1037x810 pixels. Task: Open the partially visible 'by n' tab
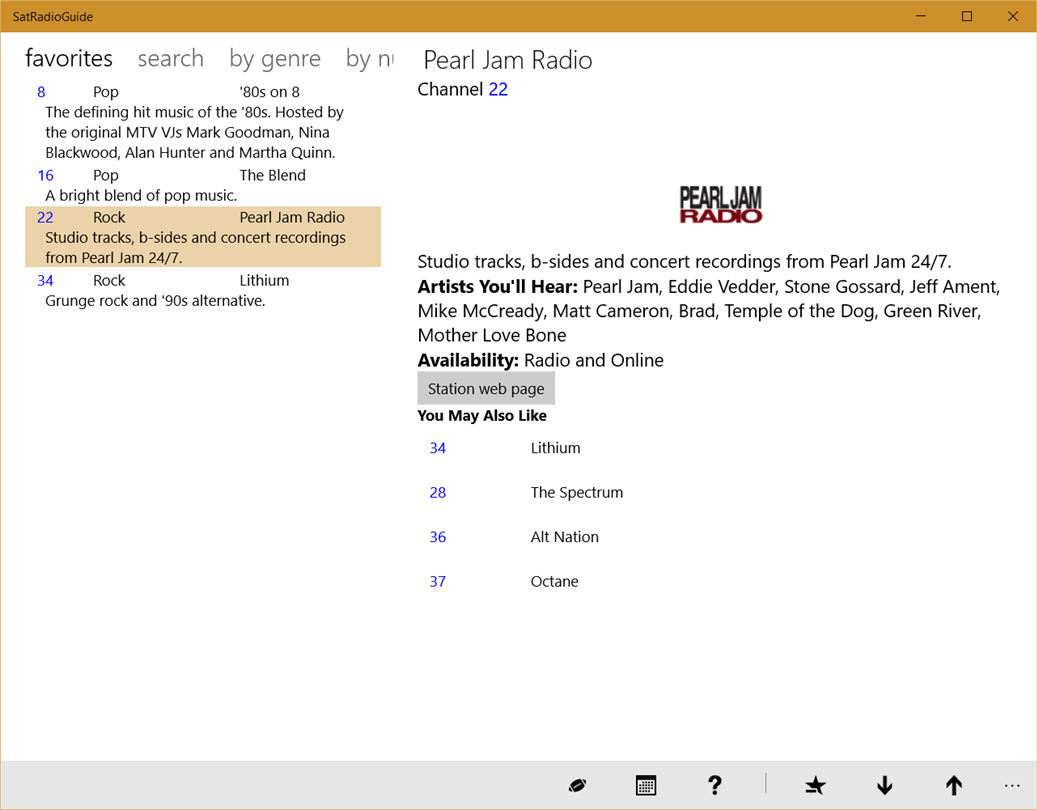point(370,59)
